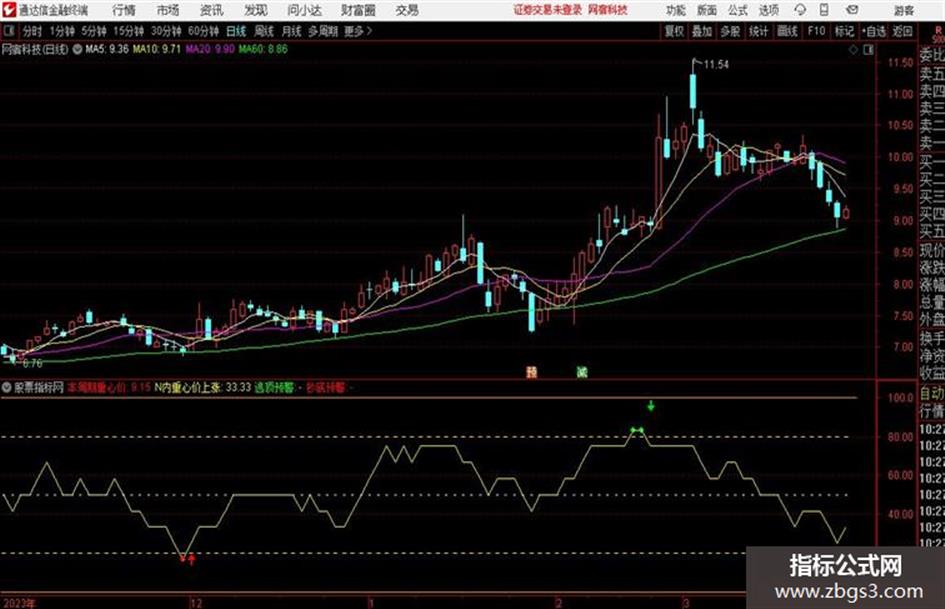The image size is (945, 609).
Task: Open F10 company info
Action: (x=816, y=31)
